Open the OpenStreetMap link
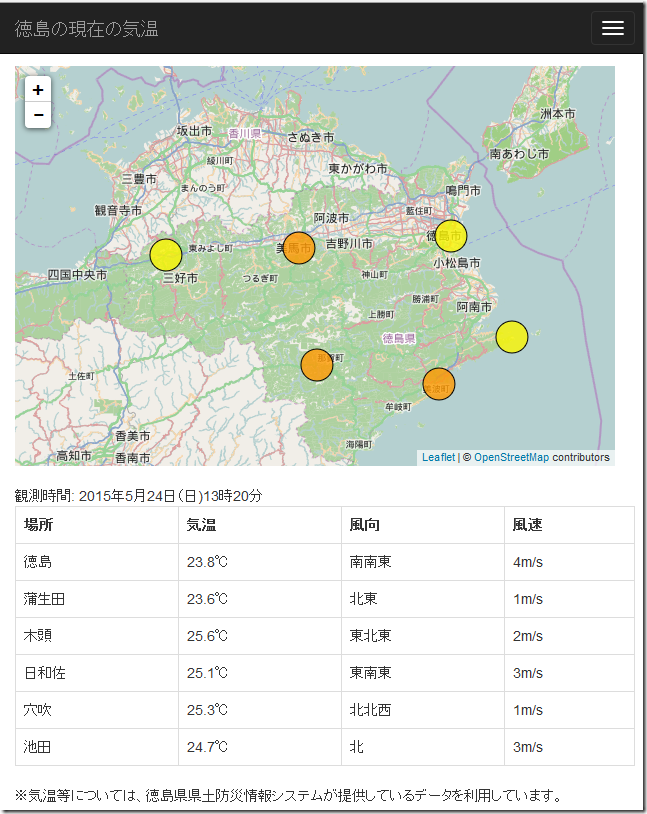 (x=511, y=457)
